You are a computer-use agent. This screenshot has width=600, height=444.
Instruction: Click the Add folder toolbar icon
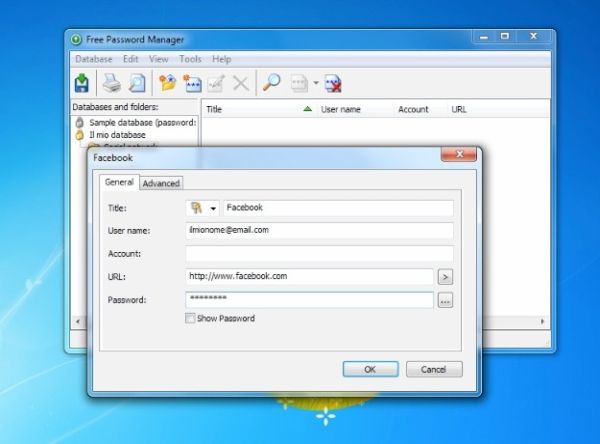tap(168, 83)
